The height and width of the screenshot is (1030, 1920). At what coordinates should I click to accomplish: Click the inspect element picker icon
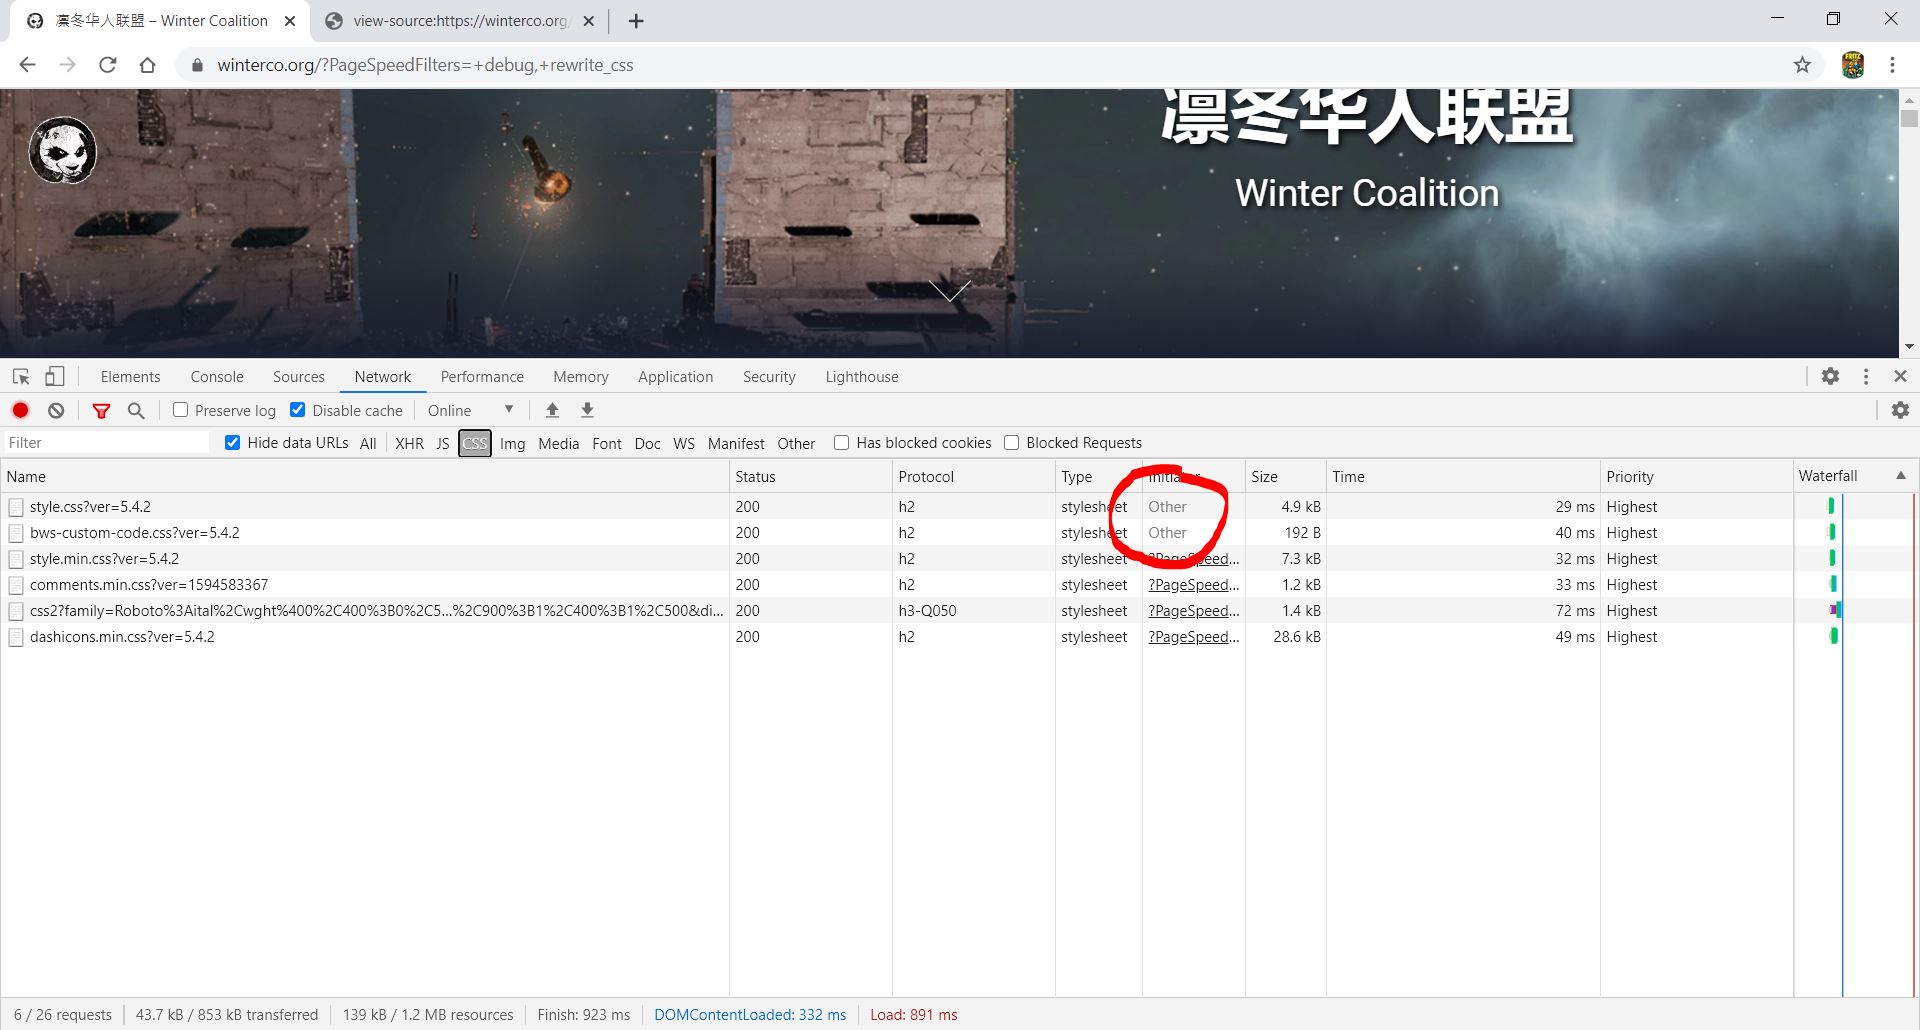pyautogui.click(x=21, y=376)
